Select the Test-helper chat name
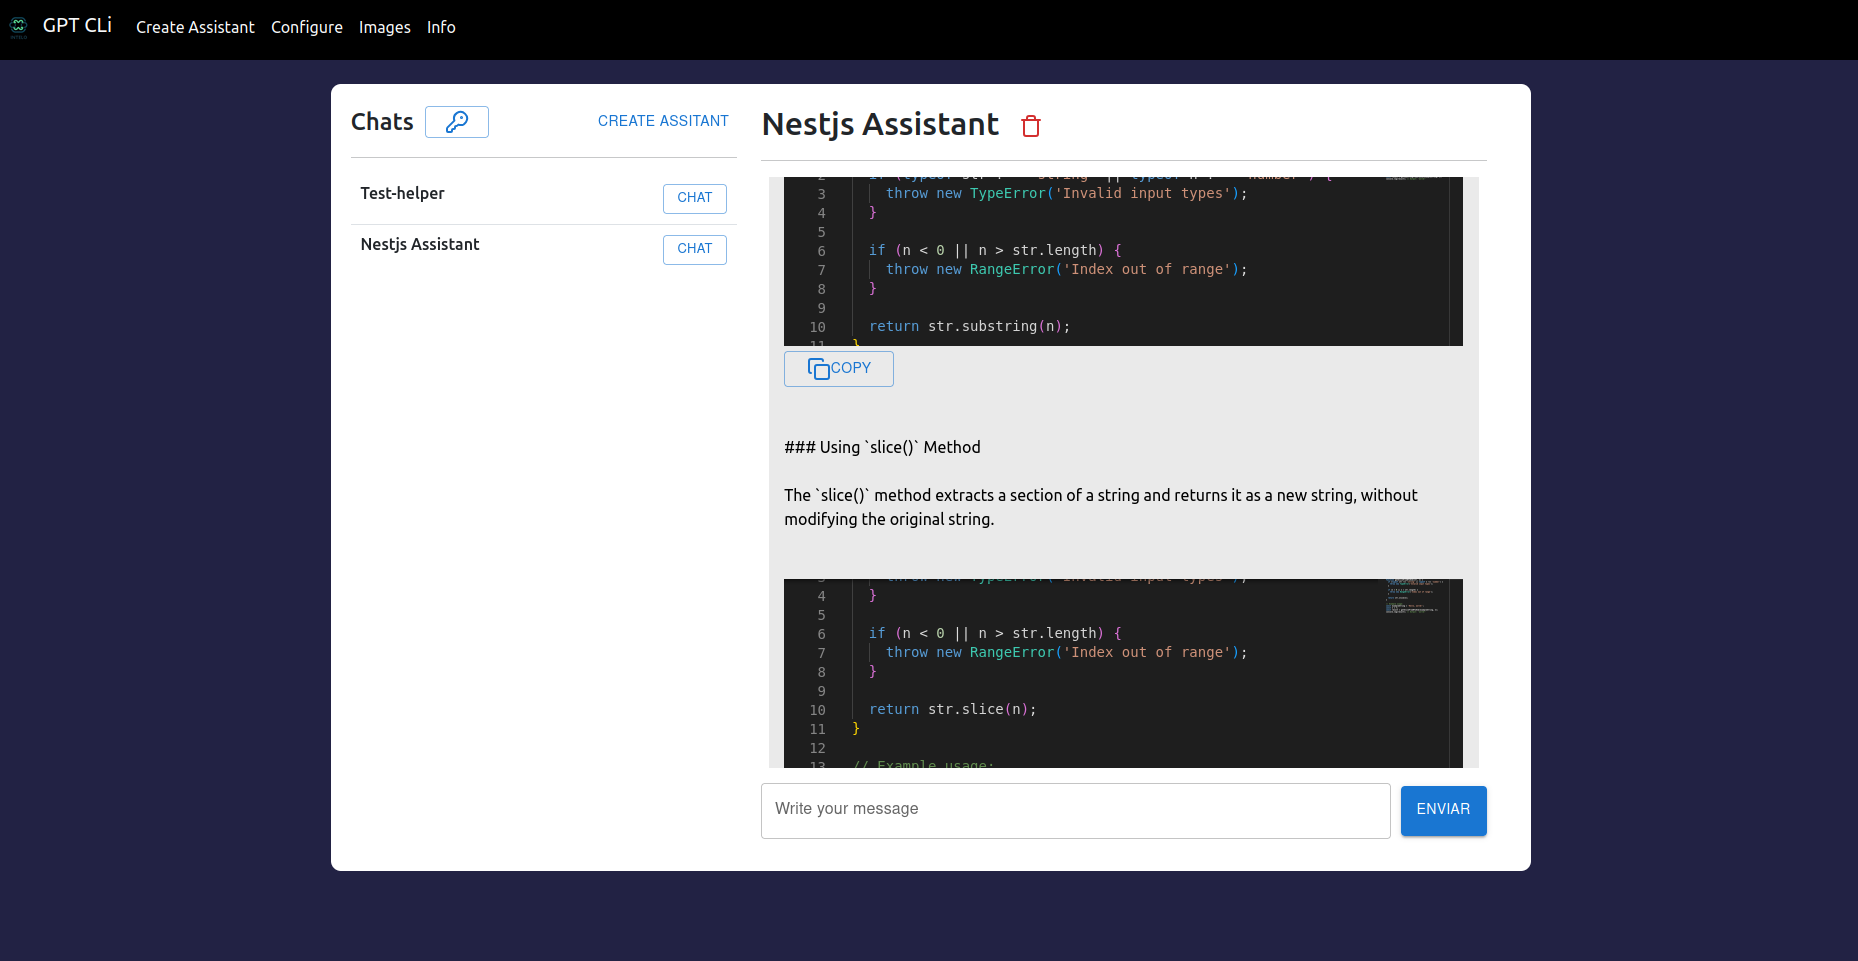 [x=402, y=193]
